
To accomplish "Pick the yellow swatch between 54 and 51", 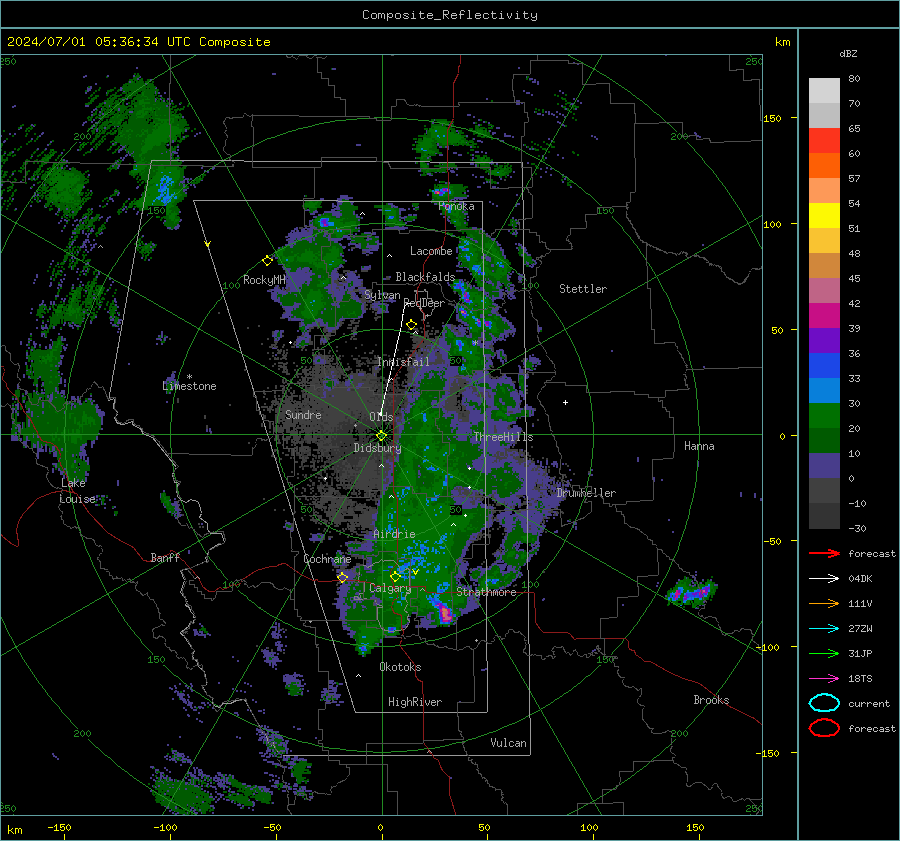I will click(x=824, y=216).
